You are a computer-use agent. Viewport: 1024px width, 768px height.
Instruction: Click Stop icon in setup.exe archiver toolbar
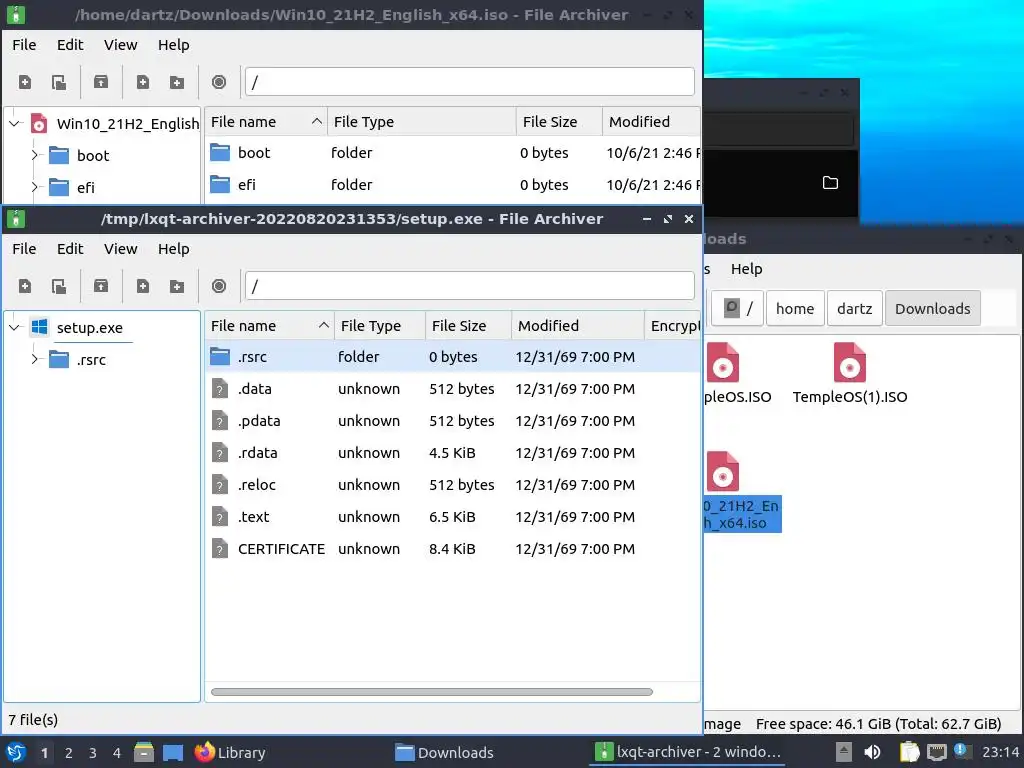219,286
